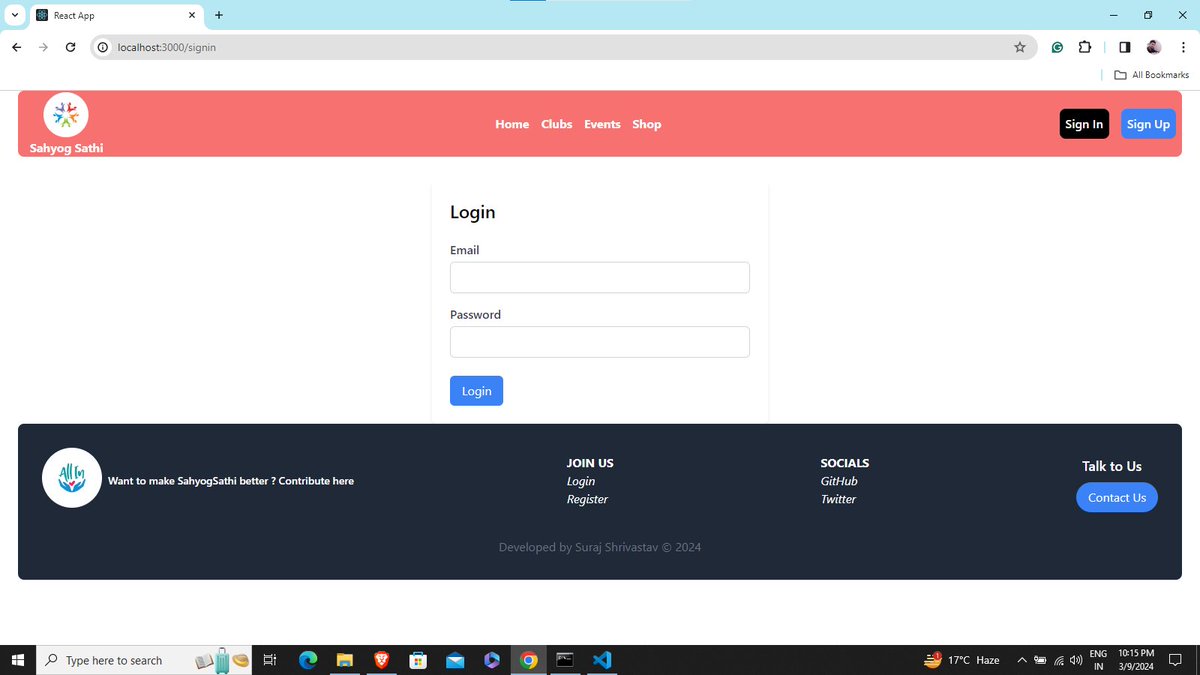The image size is (1200, 675).
Task: Open the volume control icon
Action: [1076, 660]
